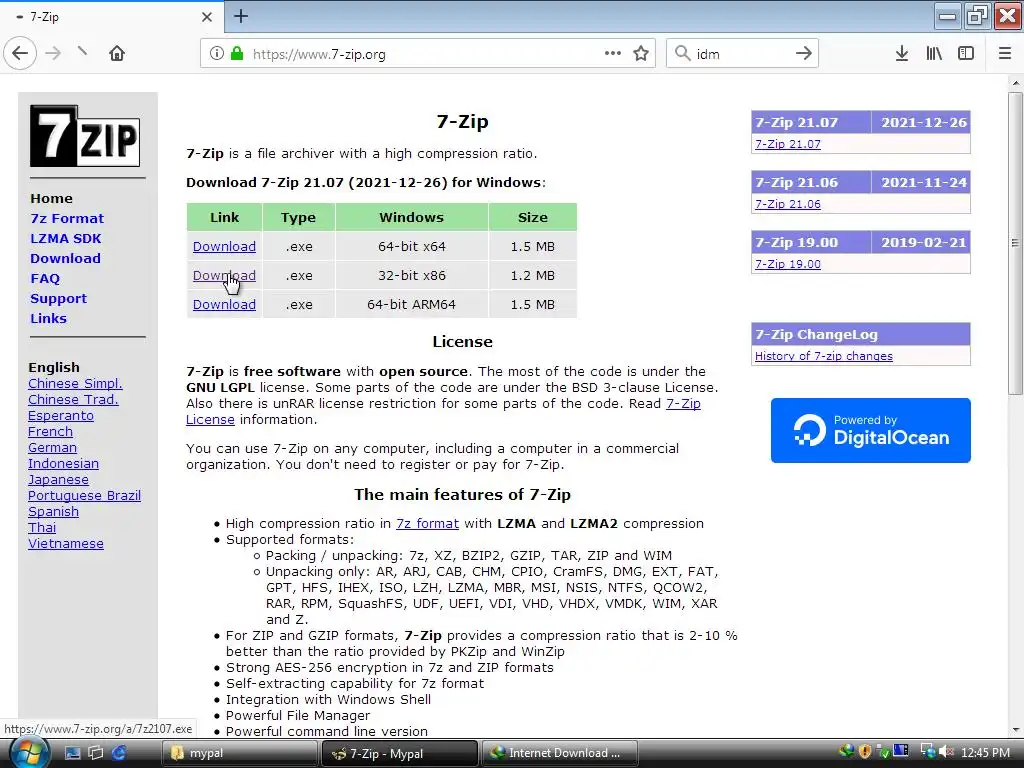This screenshot has height=768, width=1024.
Task: Switch language to French
Action: tap(50, 432)
